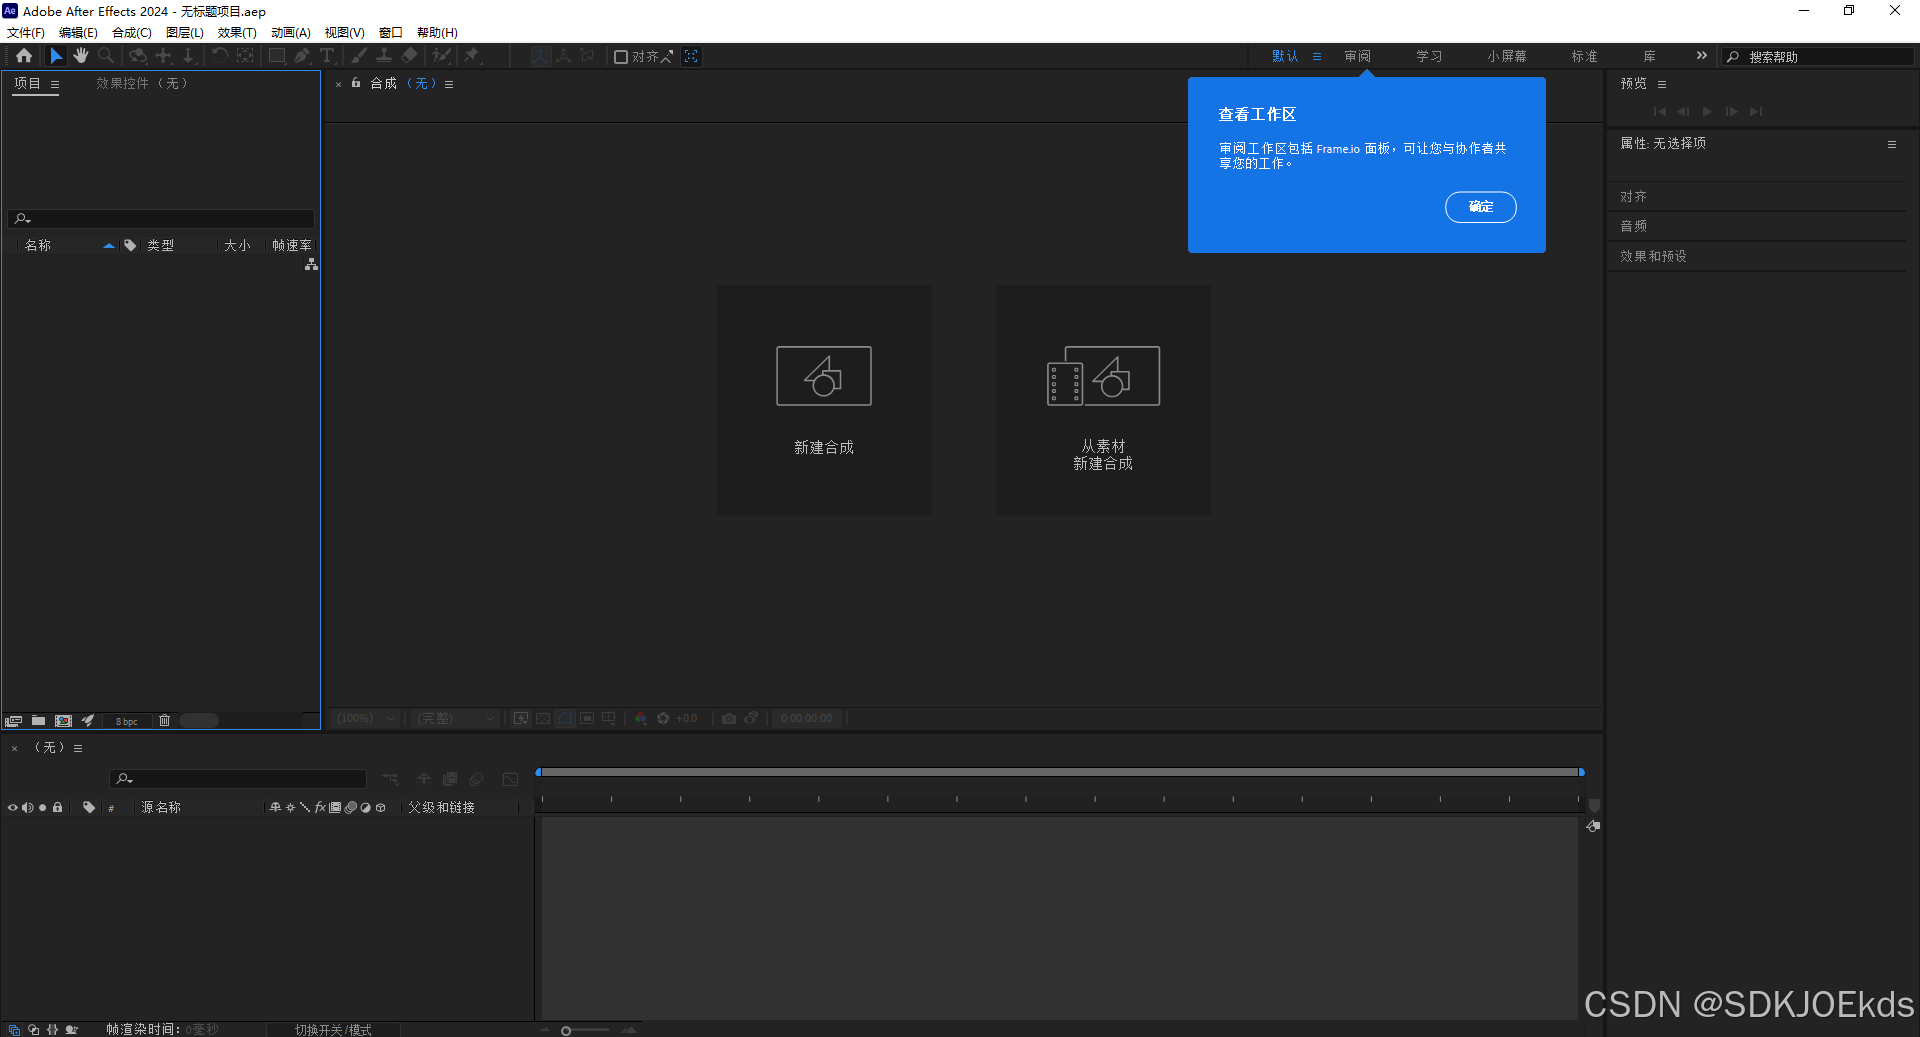Click the Project panel thumbnail size slider
Screen dimensions: 1920x1037
pos(199,721)
